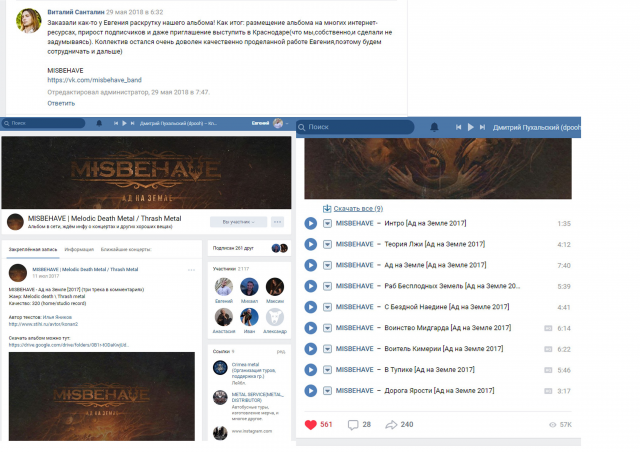The height and width of the screenshot is (452, 640).
Task: Share the post with arrow icon
Action: (391, 425)
